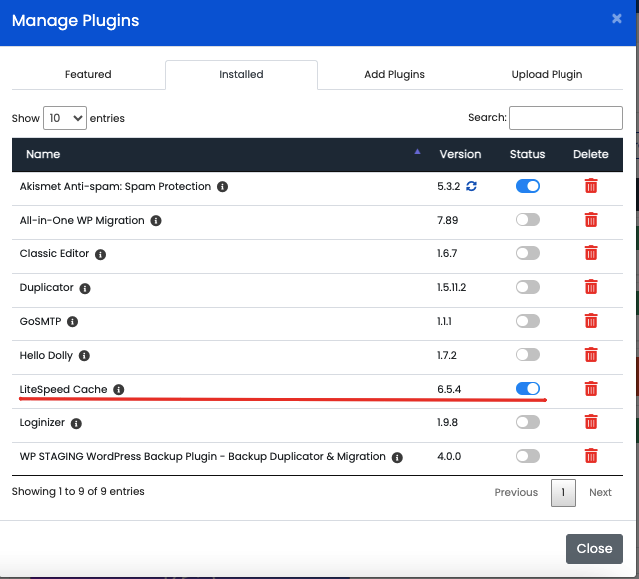
Task: Enable the GoSMTP plugin toggle
Action: pos(528,321)
